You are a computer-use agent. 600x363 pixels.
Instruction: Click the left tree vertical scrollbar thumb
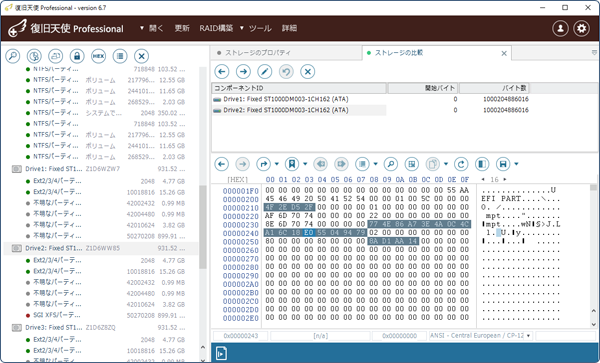(203, 227)
